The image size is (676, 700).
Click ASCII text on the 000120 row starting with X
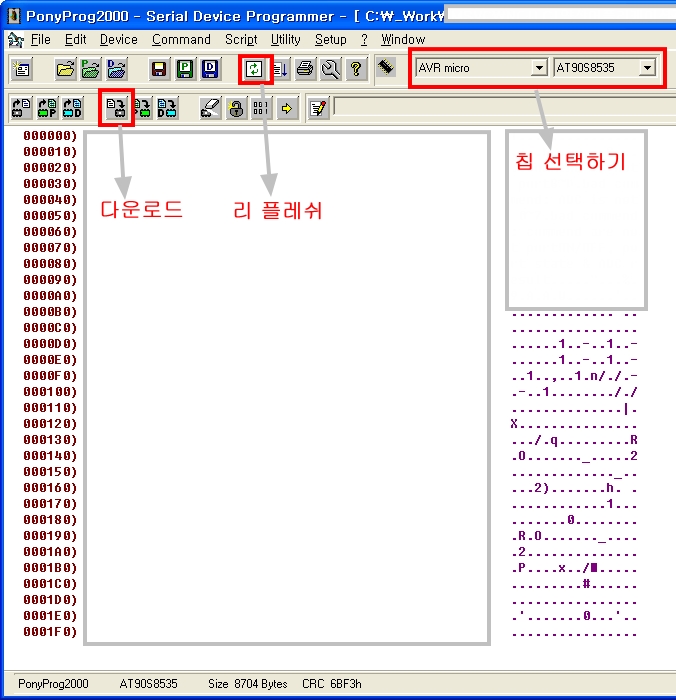(x=575, y=424)
